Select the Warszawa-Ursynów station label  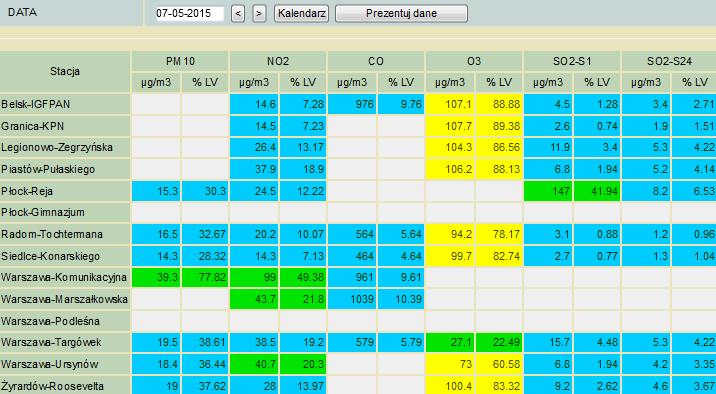point(65,364)
